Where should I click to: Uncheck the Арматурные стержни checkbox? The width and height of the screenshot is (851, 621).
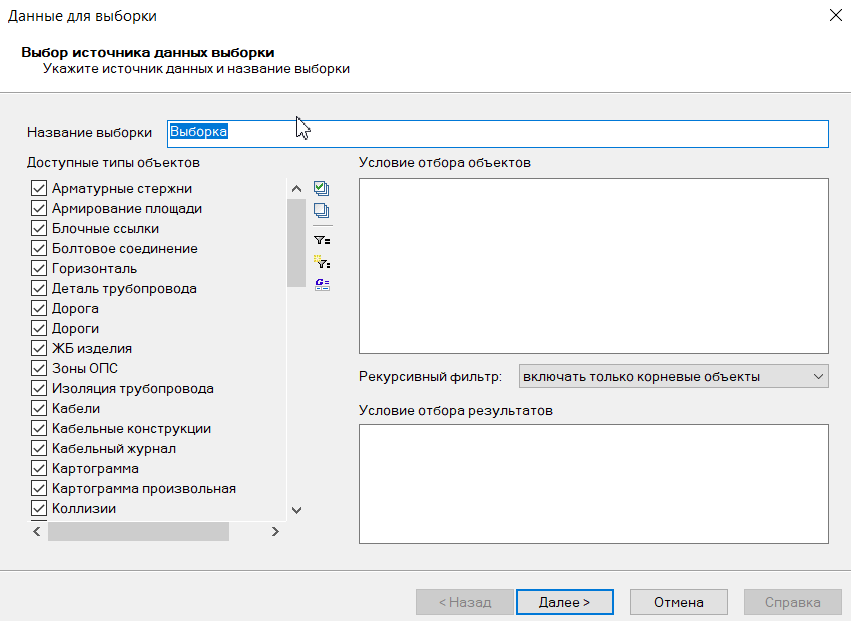[40, 188]
